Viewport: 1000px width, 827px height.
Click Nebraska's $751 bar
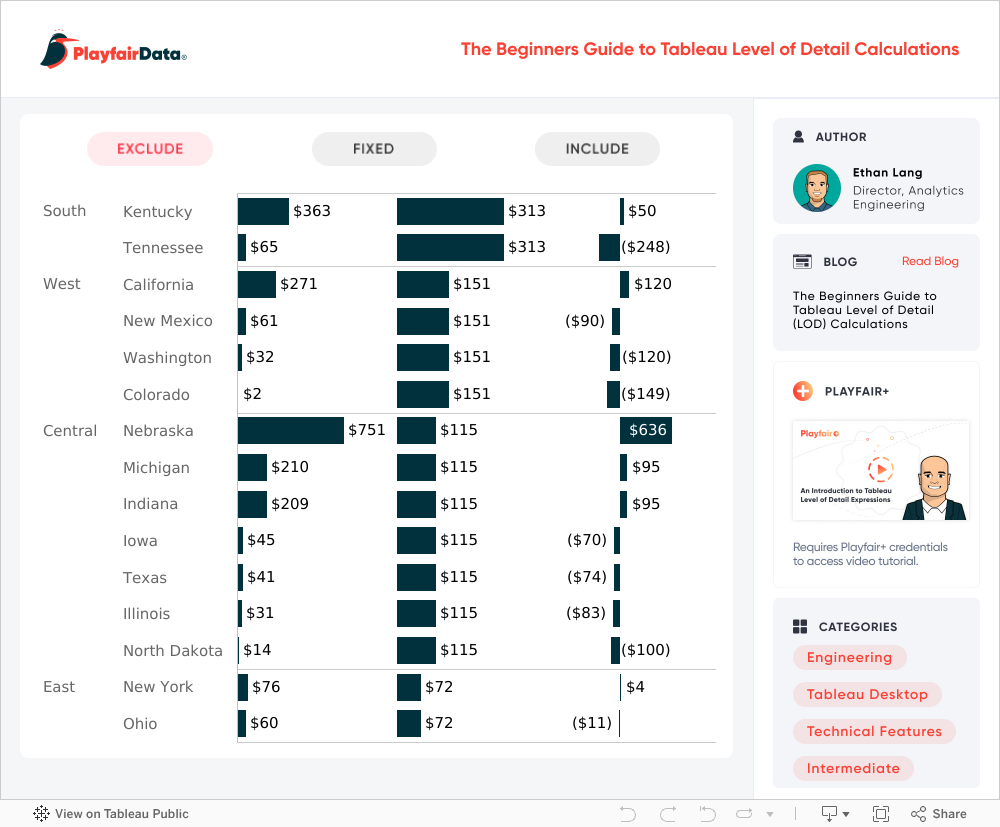(x=290, y=431)
